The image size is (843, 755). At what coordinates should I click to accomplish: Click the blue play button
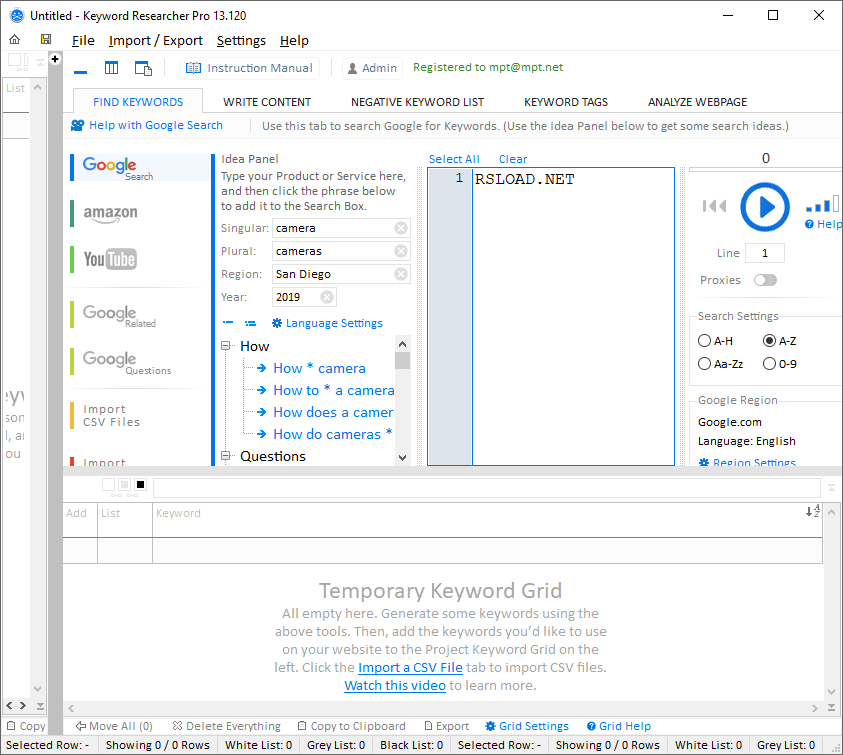click(x=765, y=207)
